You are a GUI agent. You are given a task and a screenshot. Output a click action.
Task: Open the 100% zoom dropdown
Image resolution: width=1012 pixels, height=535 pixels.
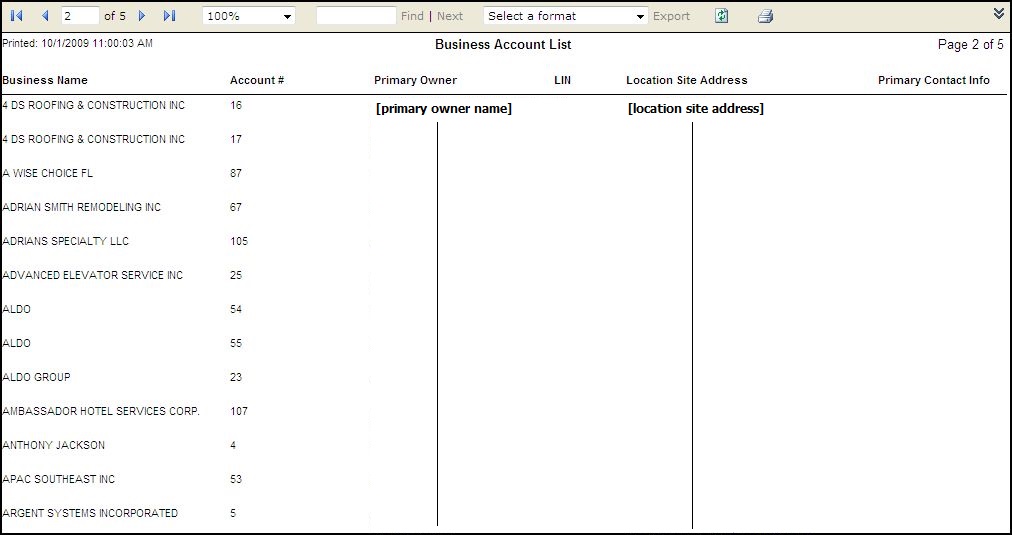point(249,16)
